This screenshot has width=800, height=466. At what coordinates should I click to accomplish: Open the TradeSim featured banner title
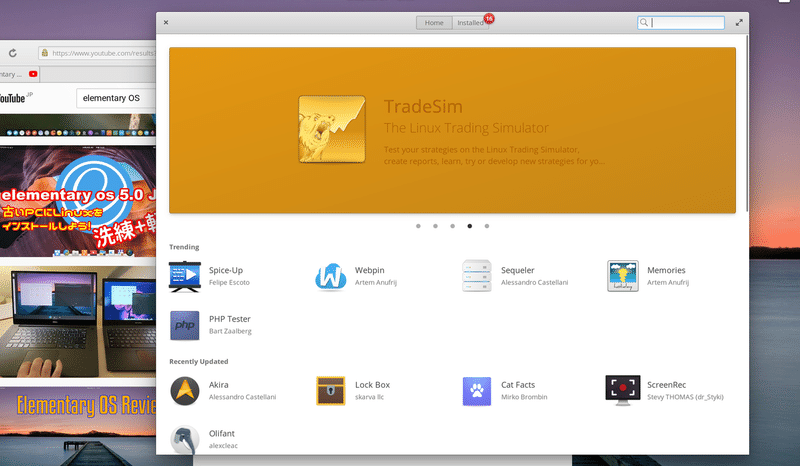point(423,107)
